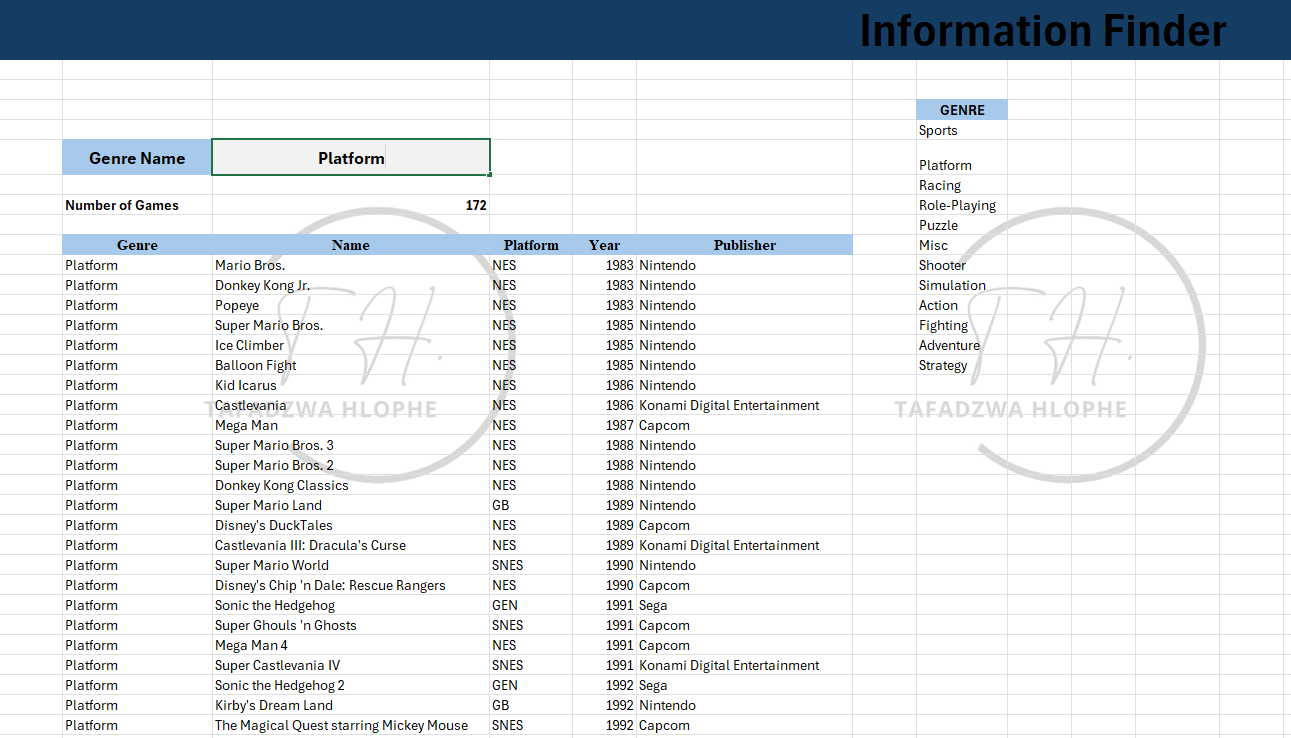Viewport: 1291px width, 738px height.
Task: Click the Number of Games label
Action: (122, 205)
